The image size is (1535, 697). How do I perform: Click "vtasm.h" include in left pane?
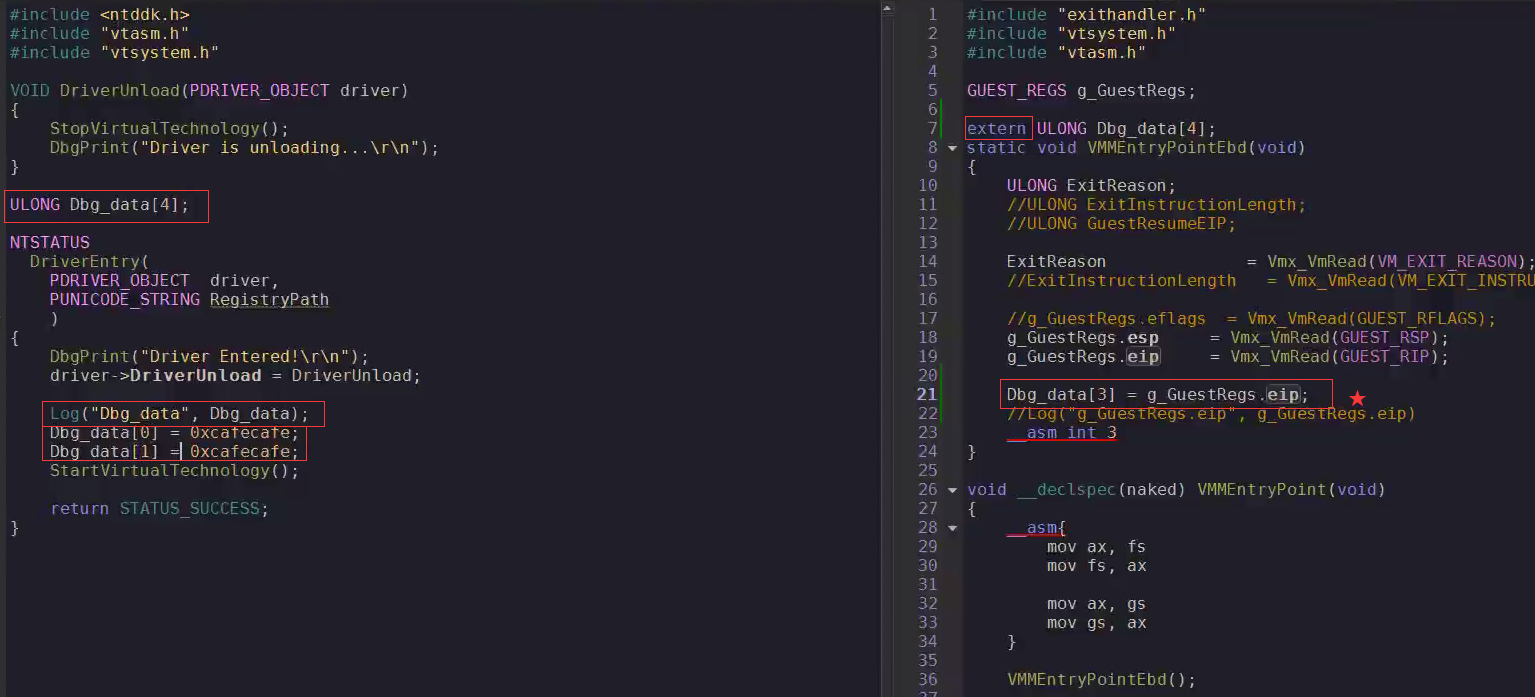click(144, 34)
